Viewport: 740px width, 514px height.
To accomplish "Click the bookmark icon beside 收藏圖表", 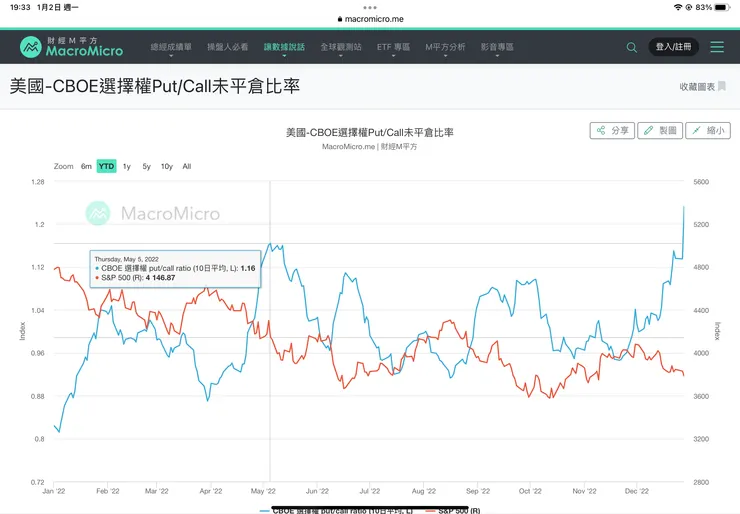I will click(722, 86).
